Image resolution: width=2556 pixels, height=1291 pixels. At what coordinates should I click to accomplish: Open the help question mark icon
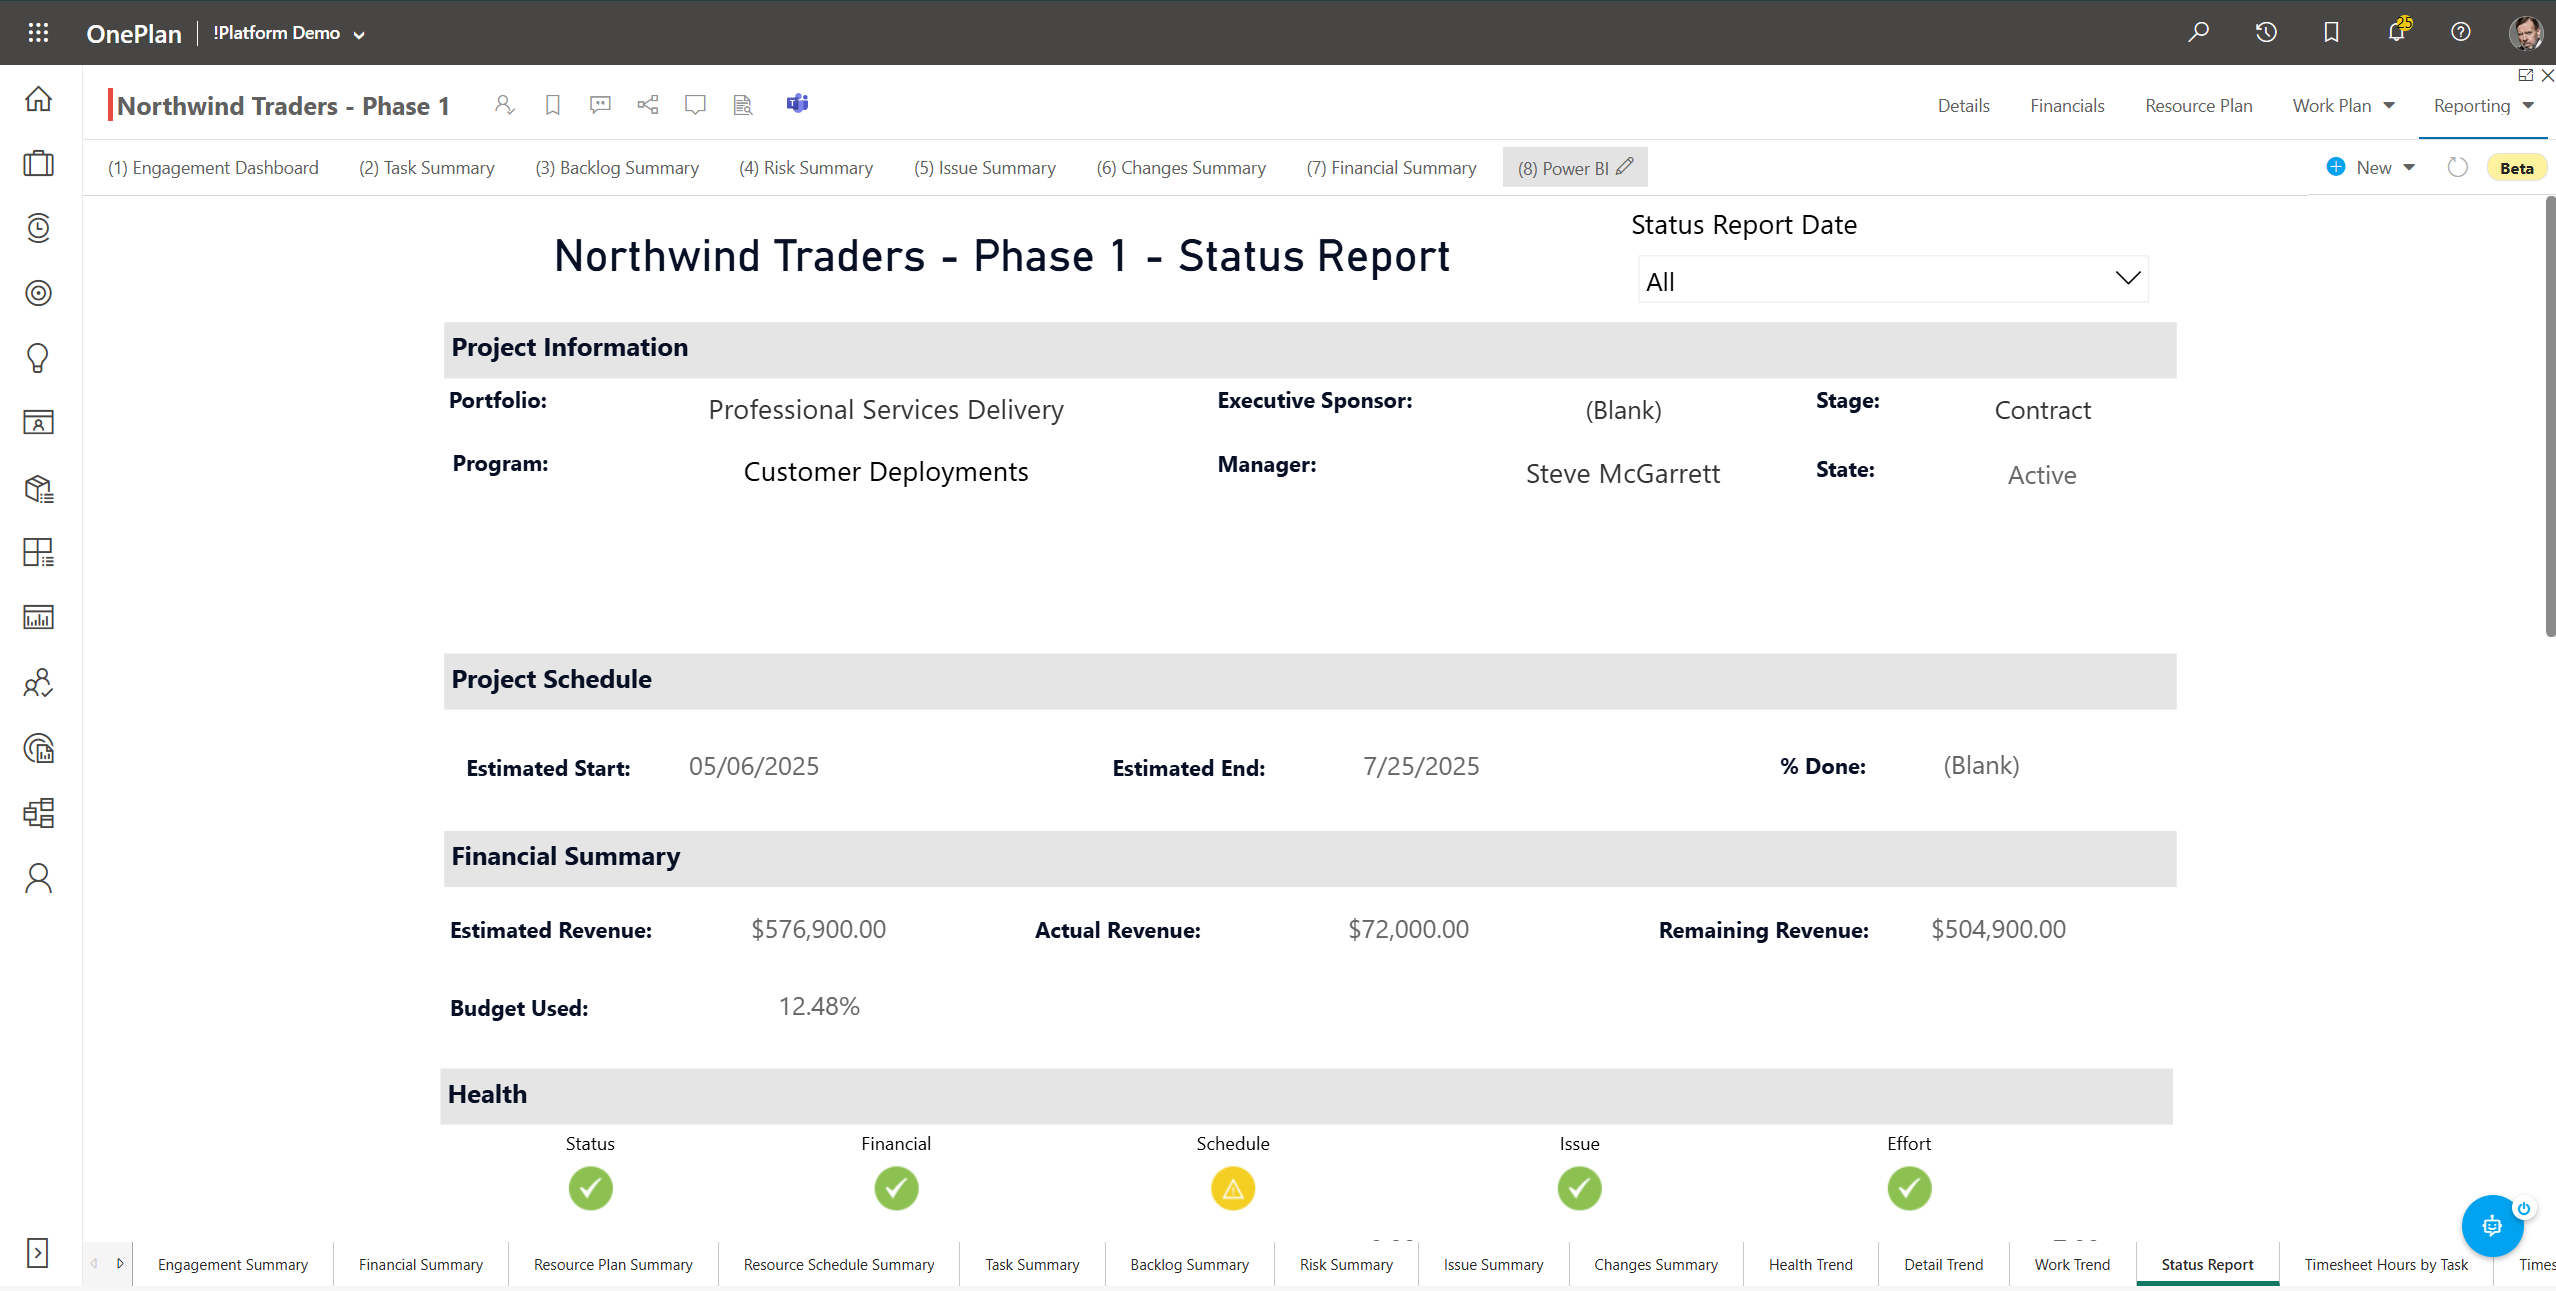pyautogui.click(x=2461, y=32)
